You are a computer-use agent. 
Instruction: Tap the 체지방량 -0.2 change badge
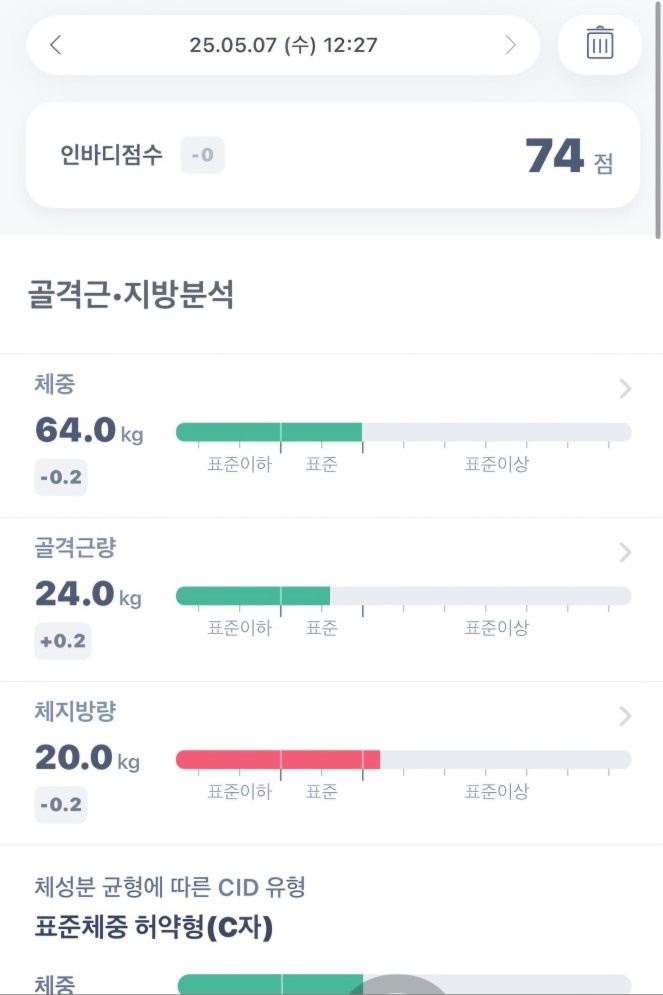click(x=61, y=805)
